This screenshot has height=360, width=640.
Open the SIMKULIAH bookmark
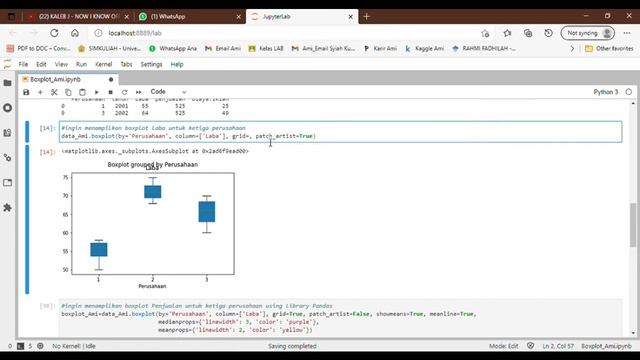(x=109, y=48)
